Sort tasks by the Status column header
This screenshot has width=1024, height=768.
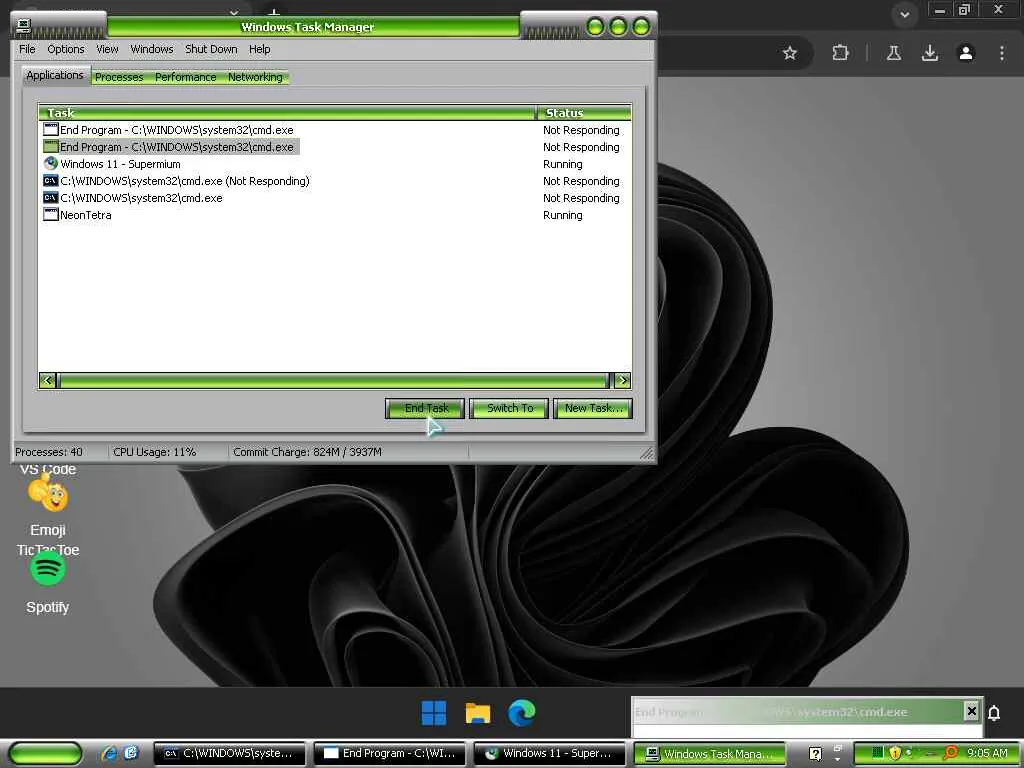pyautogui.click(x=584, y=112)
